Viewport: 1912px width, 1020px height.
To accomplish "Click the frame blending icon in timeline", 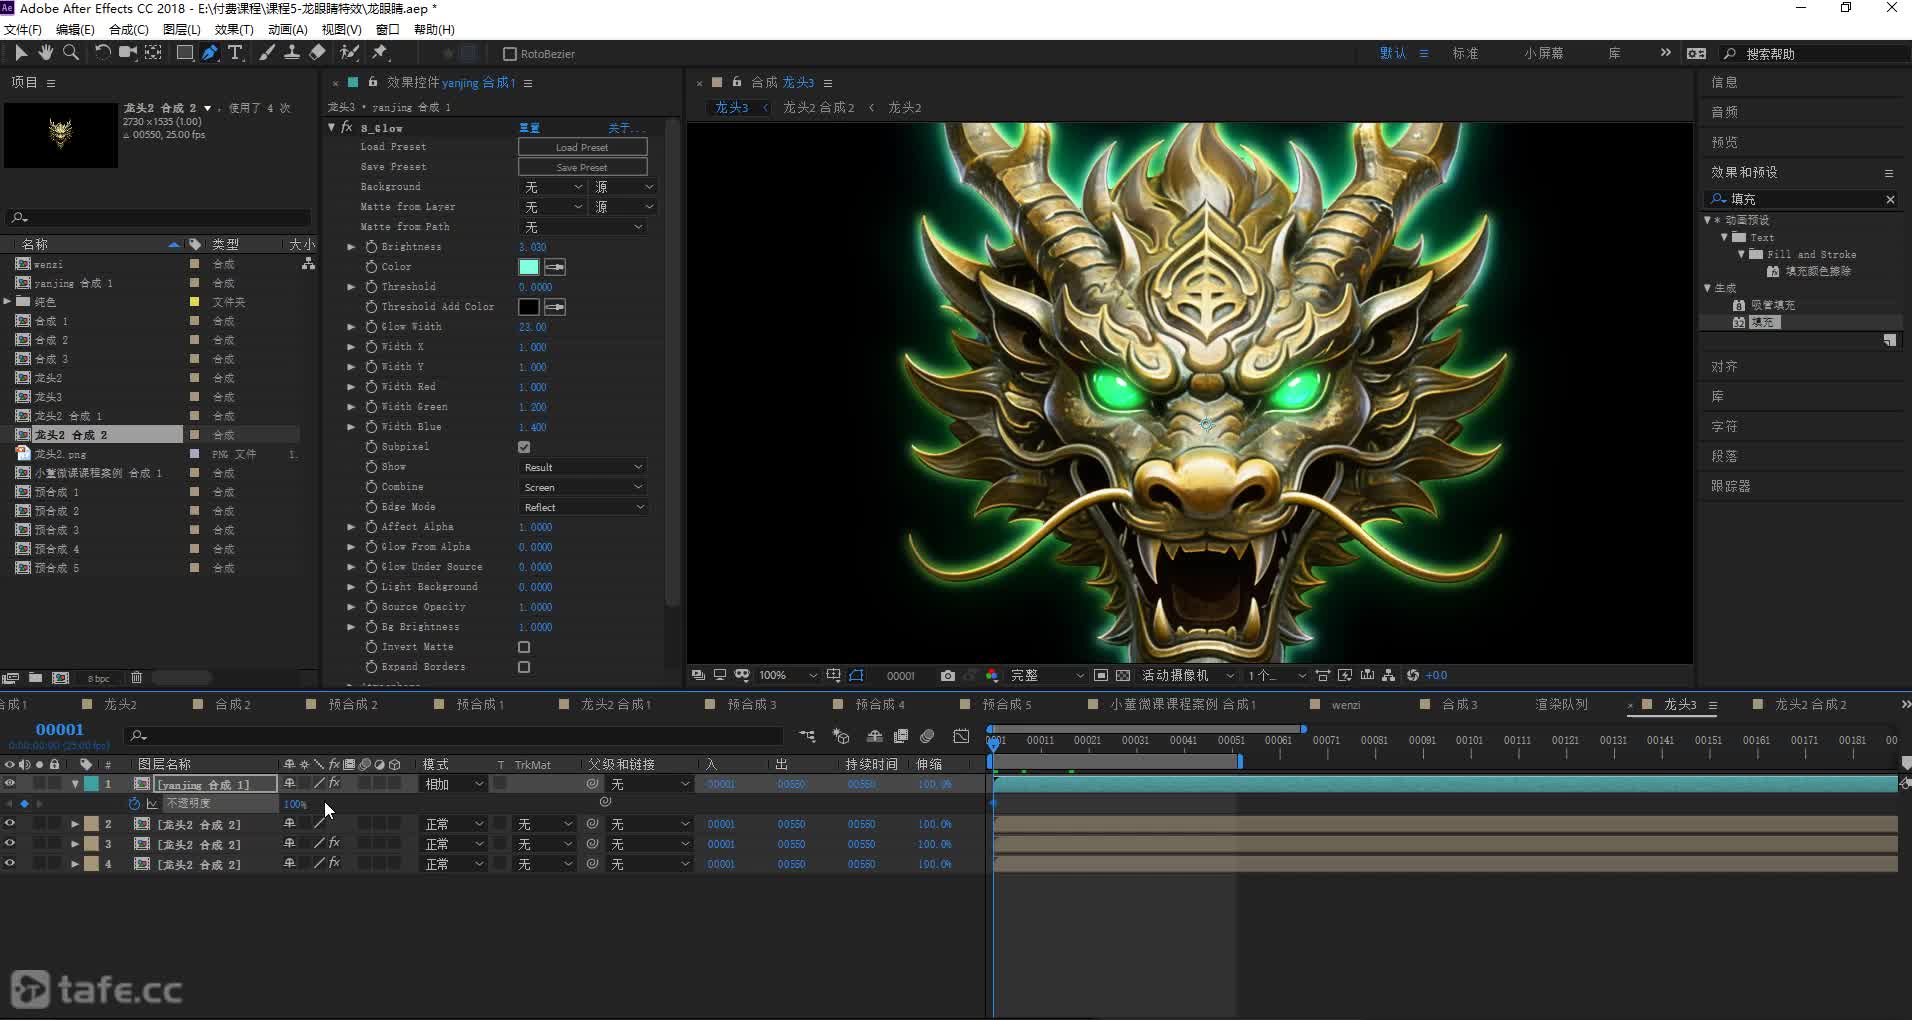I will 901,737.
